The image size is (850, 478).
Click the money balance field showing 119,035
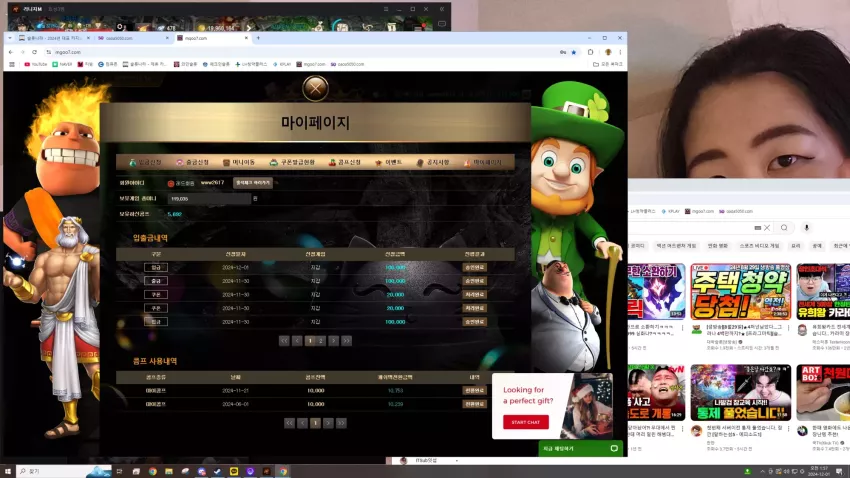coord(209,199)
